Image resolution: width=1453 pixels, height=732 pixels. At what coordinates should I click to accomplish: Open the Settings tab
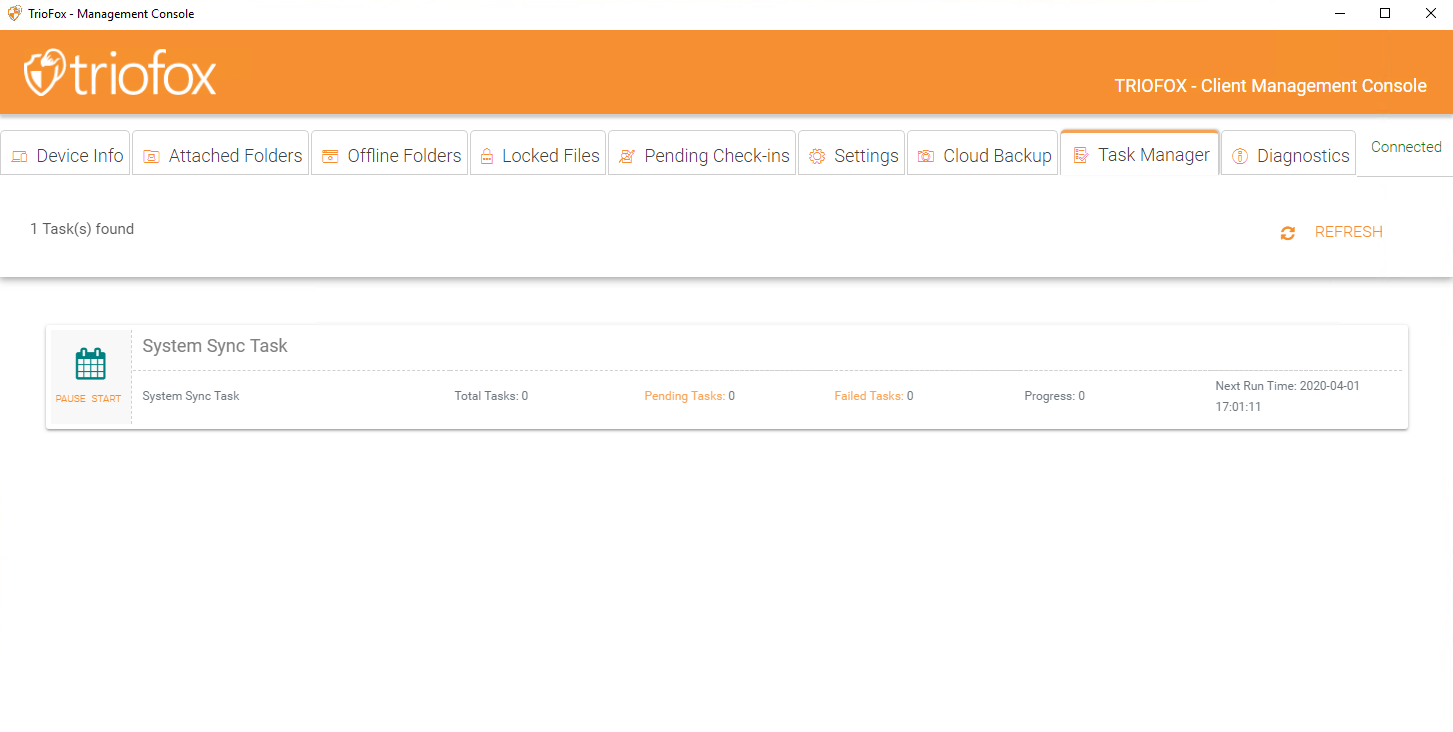coord(852,154)
